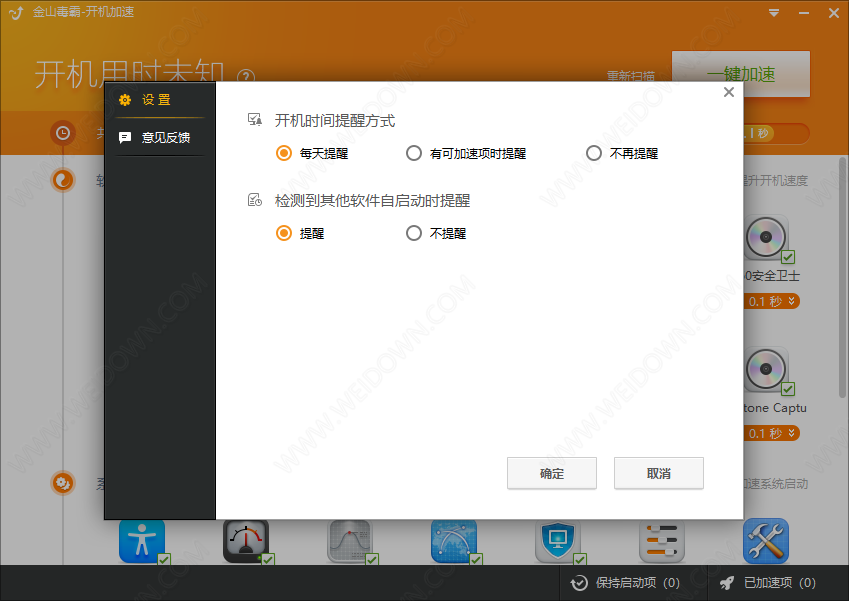Click the feedback chat bubble icon

pyautogui.click(x=125, y=138)
